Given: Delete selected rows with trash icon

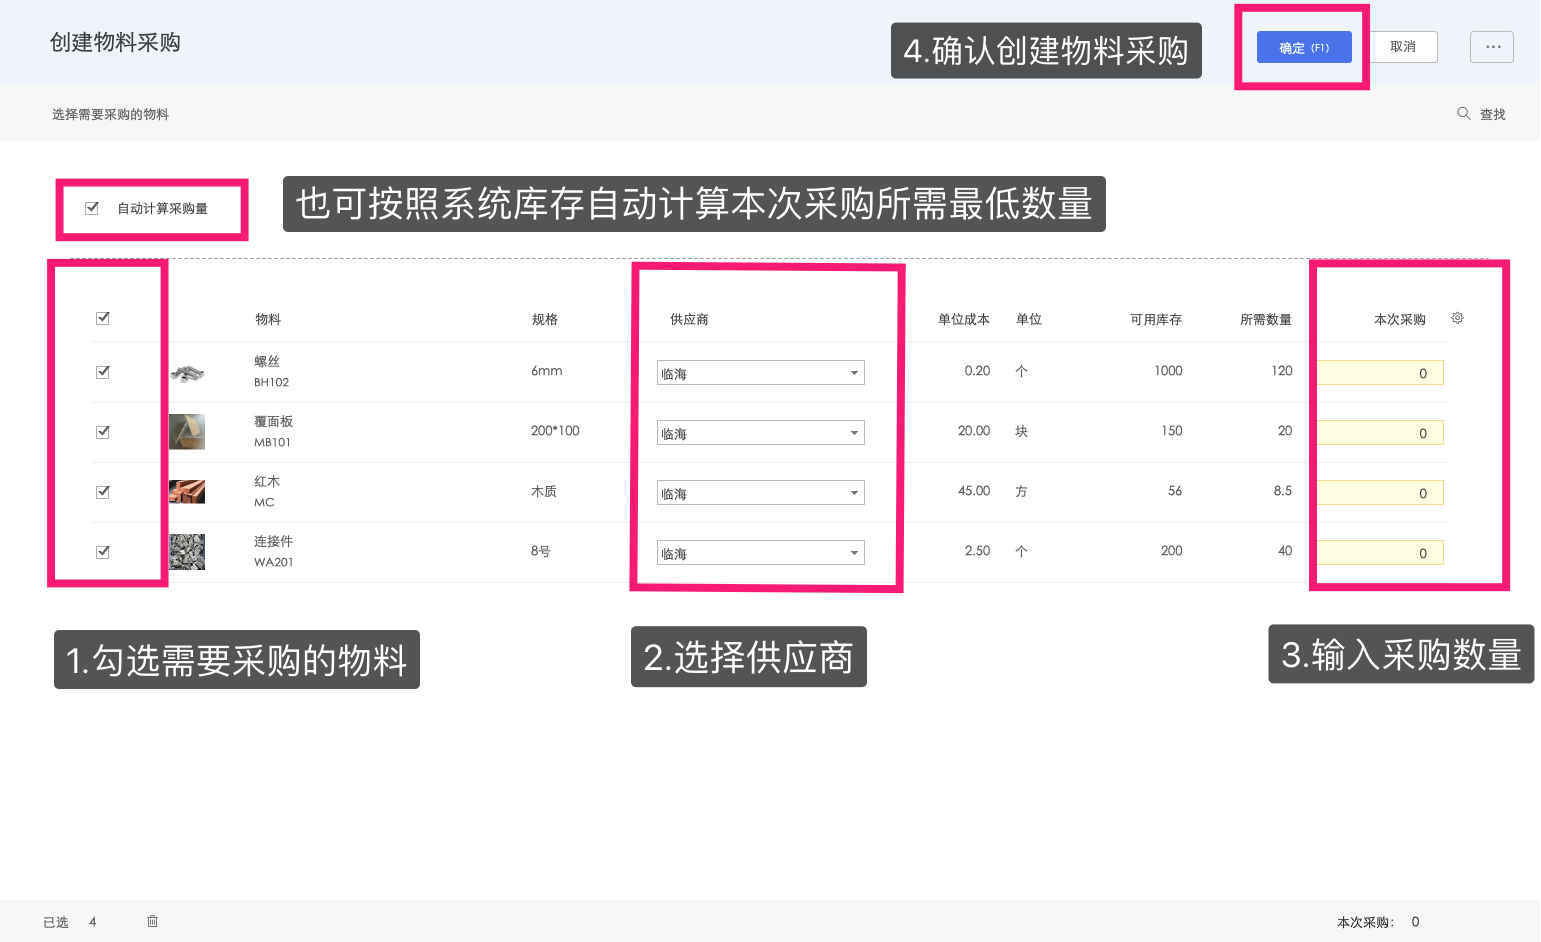Looking at the screenshot, I should 152,921.
